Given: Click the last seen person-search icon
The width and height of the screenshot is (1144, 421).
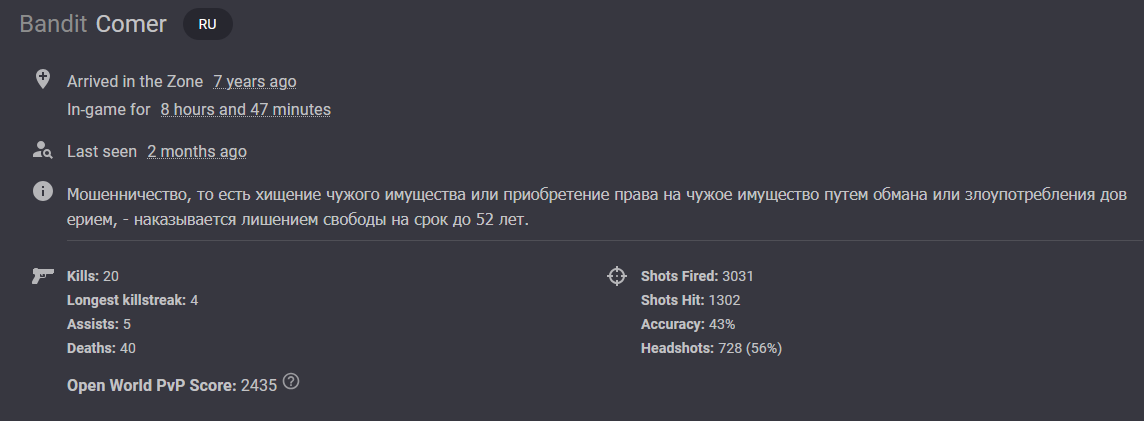Looking at the screenshot, I should point(42,150).
